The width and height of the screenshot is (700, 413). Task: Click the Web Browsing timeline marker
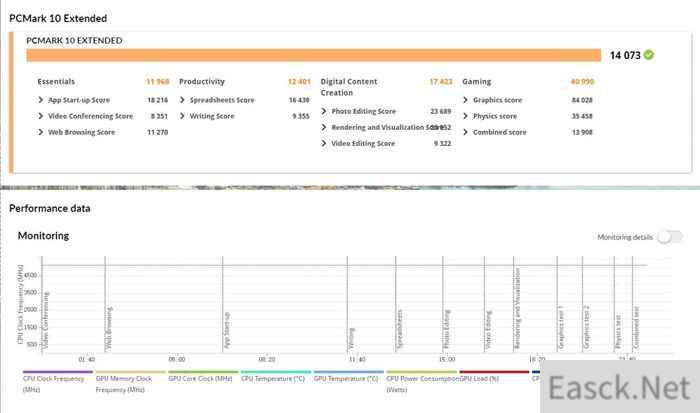coord(109,328)
